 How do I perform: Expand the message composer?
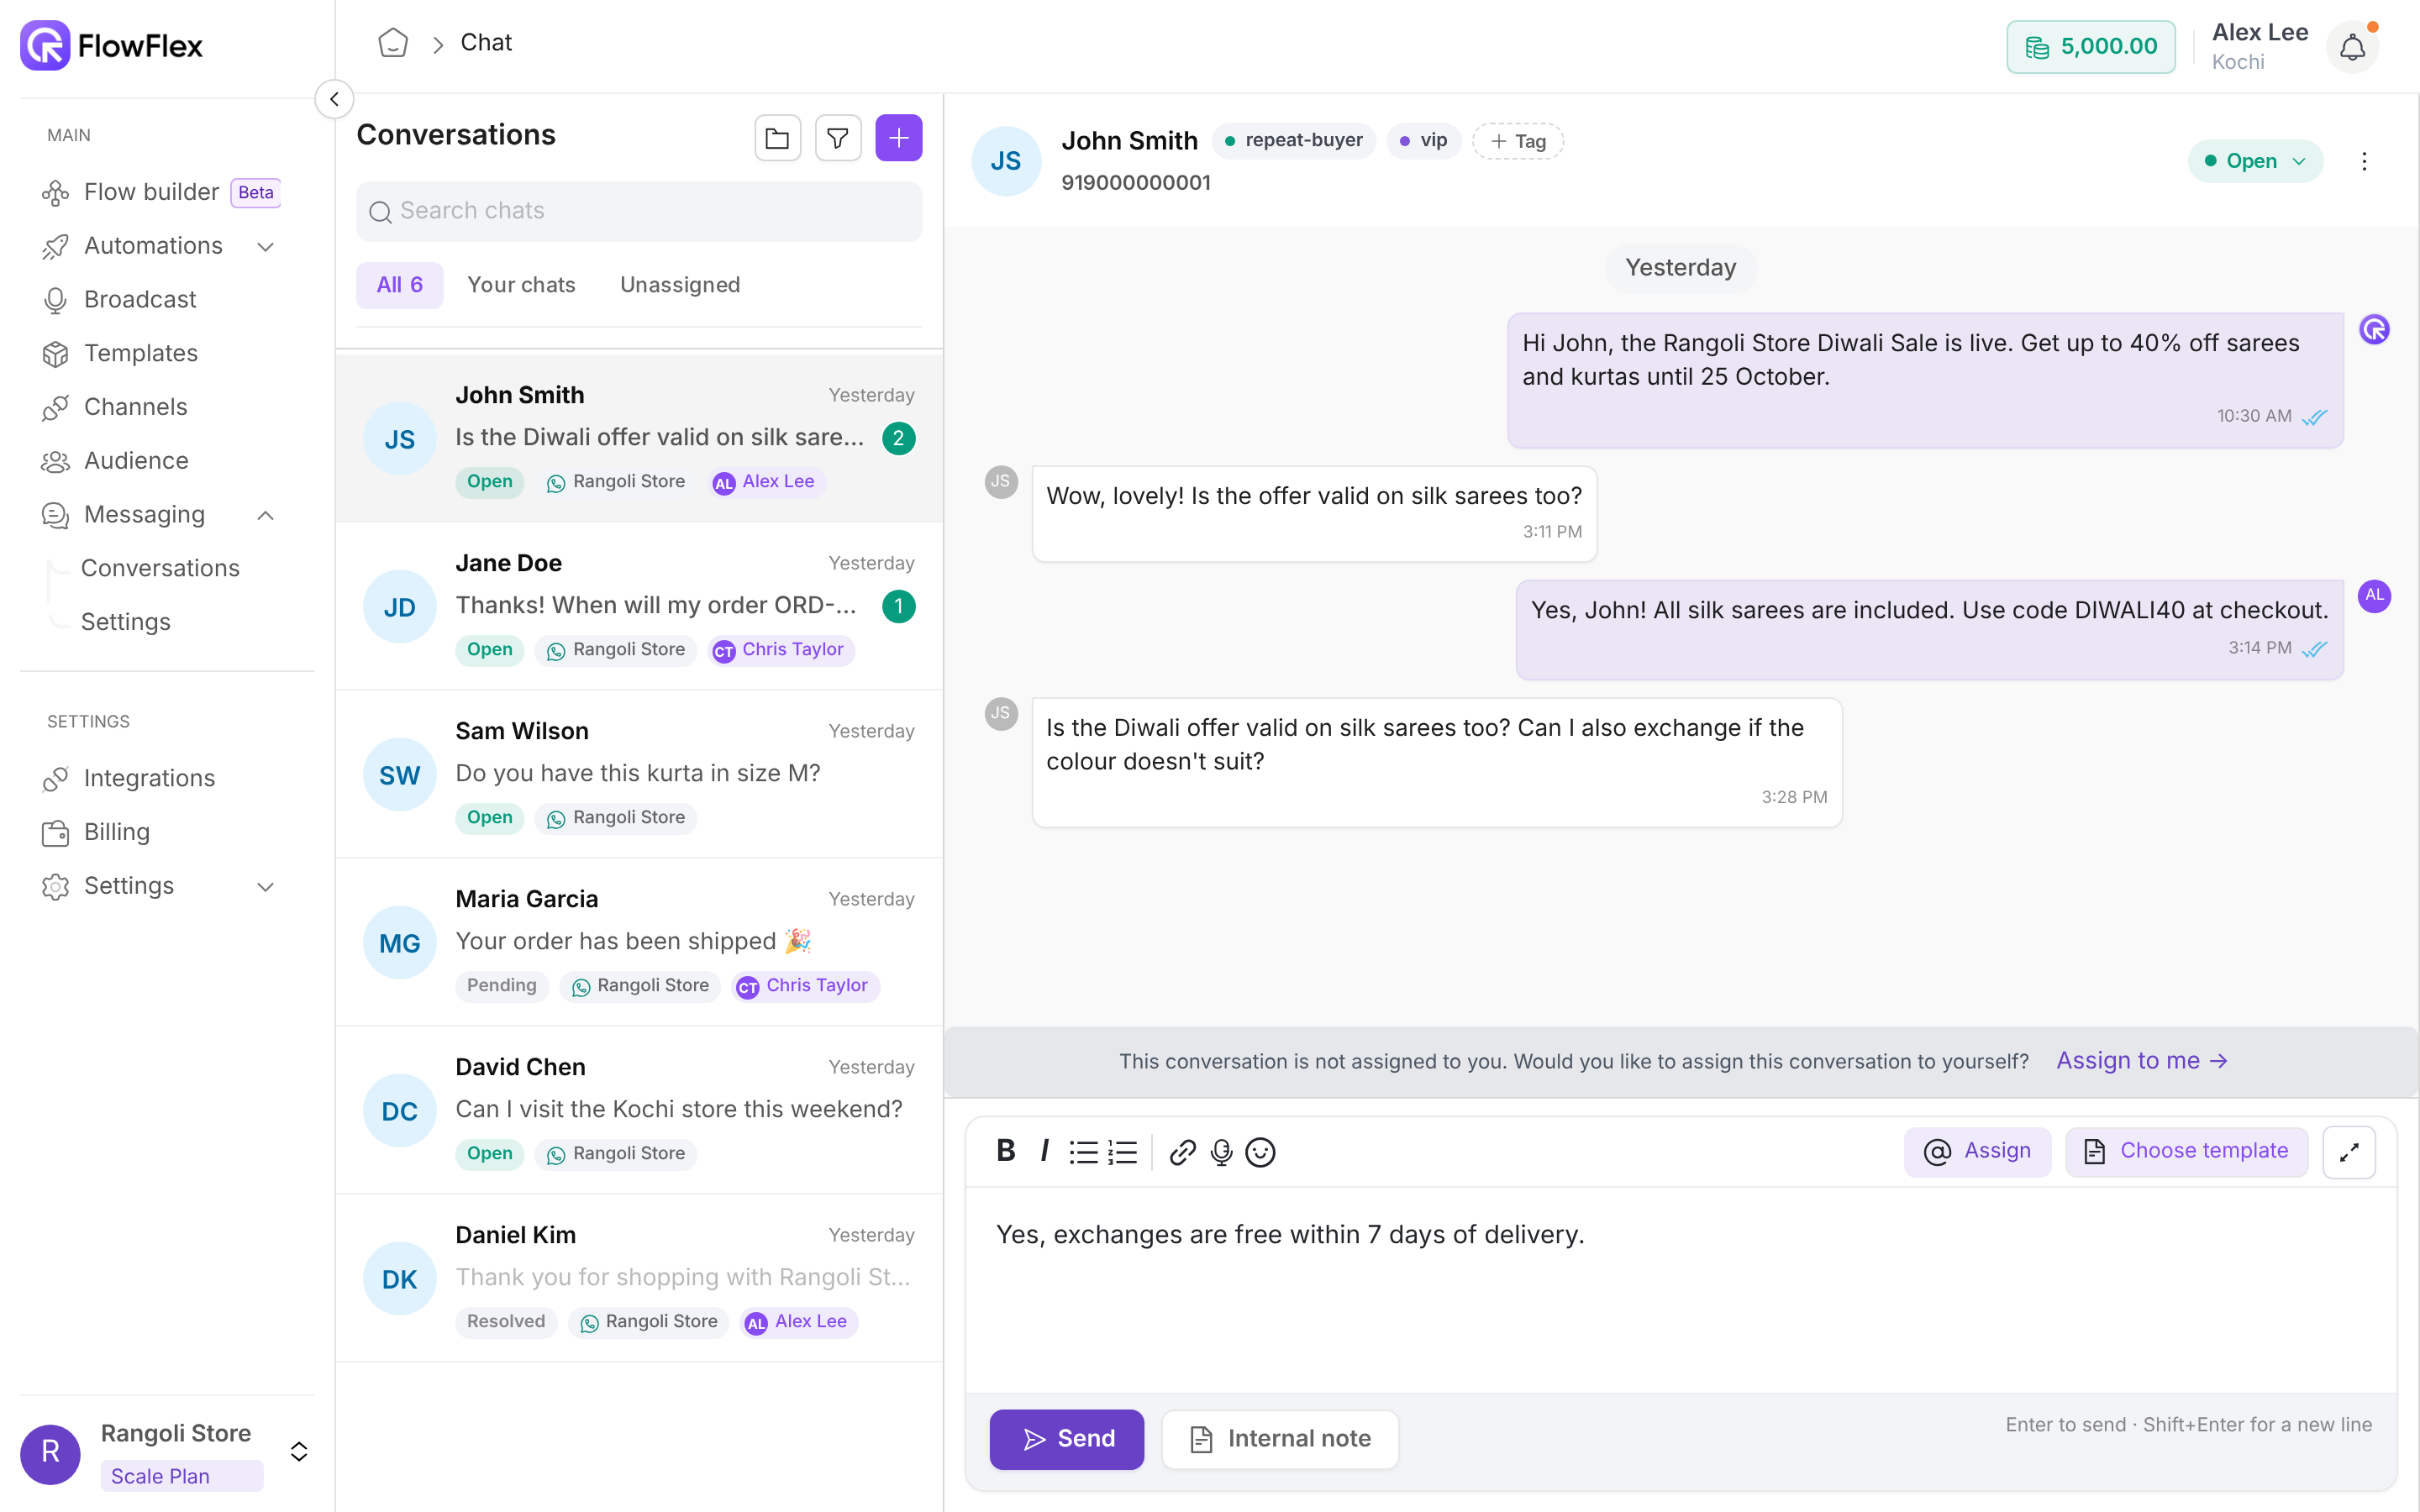(2348, 1152)
